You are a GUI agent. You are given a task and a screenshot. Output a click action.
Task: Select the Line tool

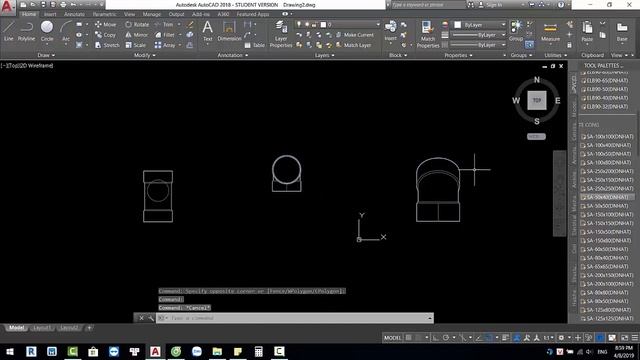[9, 31]
